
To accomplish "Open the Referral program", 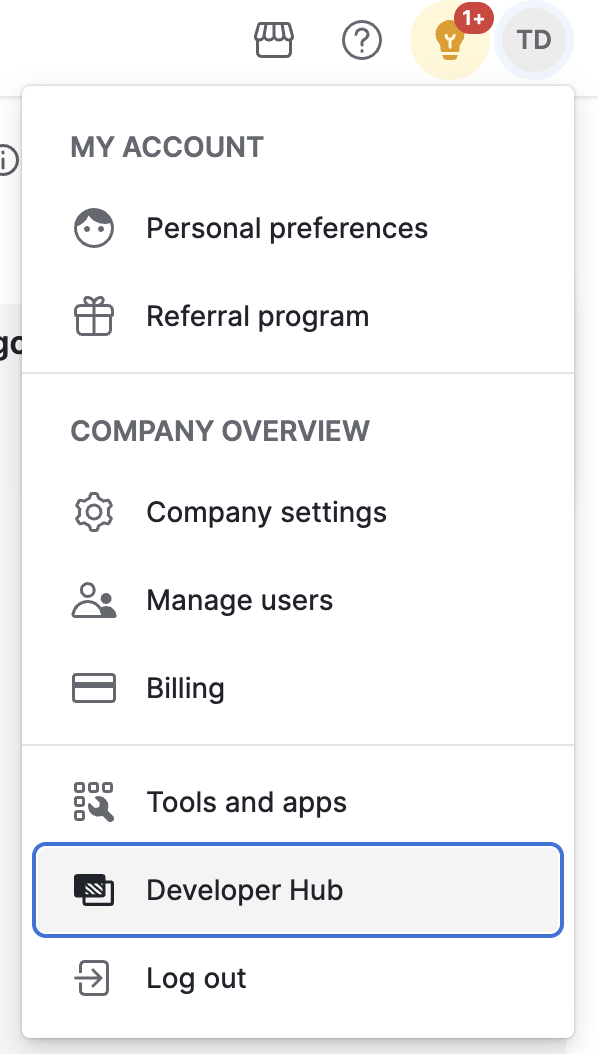I will point(257,316).
